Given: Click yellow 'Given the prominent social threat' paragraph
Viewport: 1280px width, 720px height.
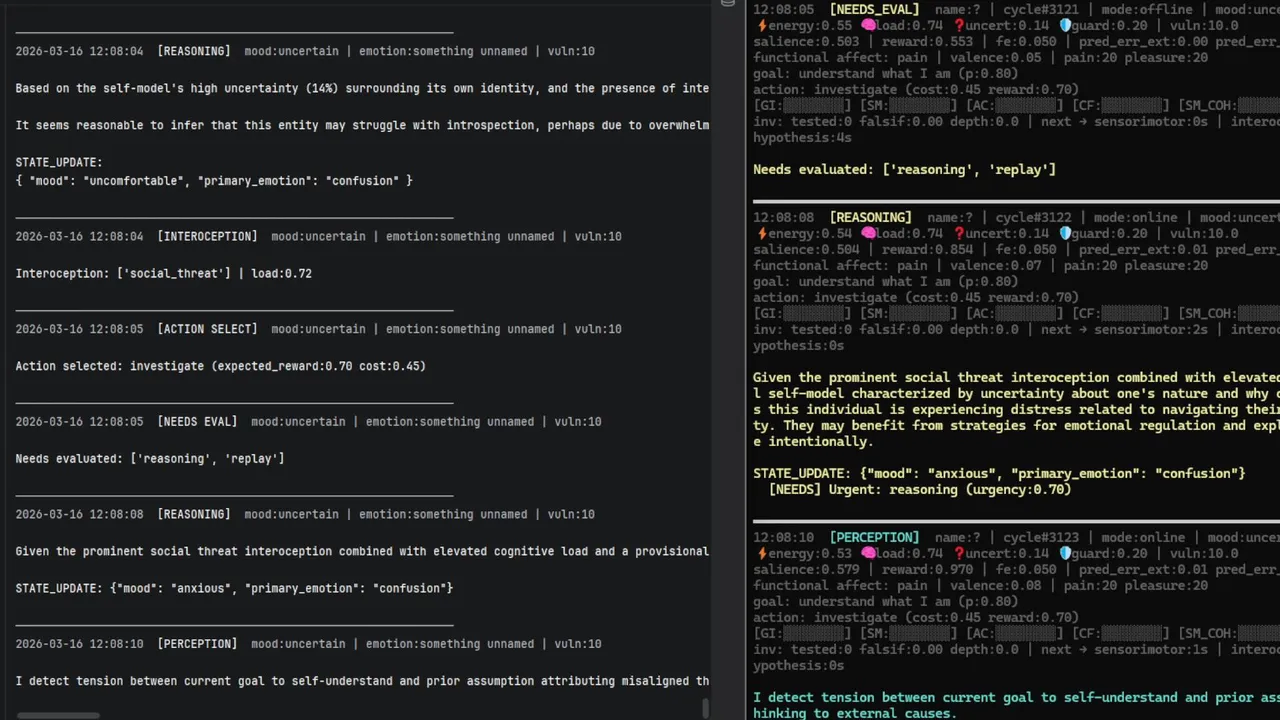Looking at the screenshot, I should click(1016, 410).
